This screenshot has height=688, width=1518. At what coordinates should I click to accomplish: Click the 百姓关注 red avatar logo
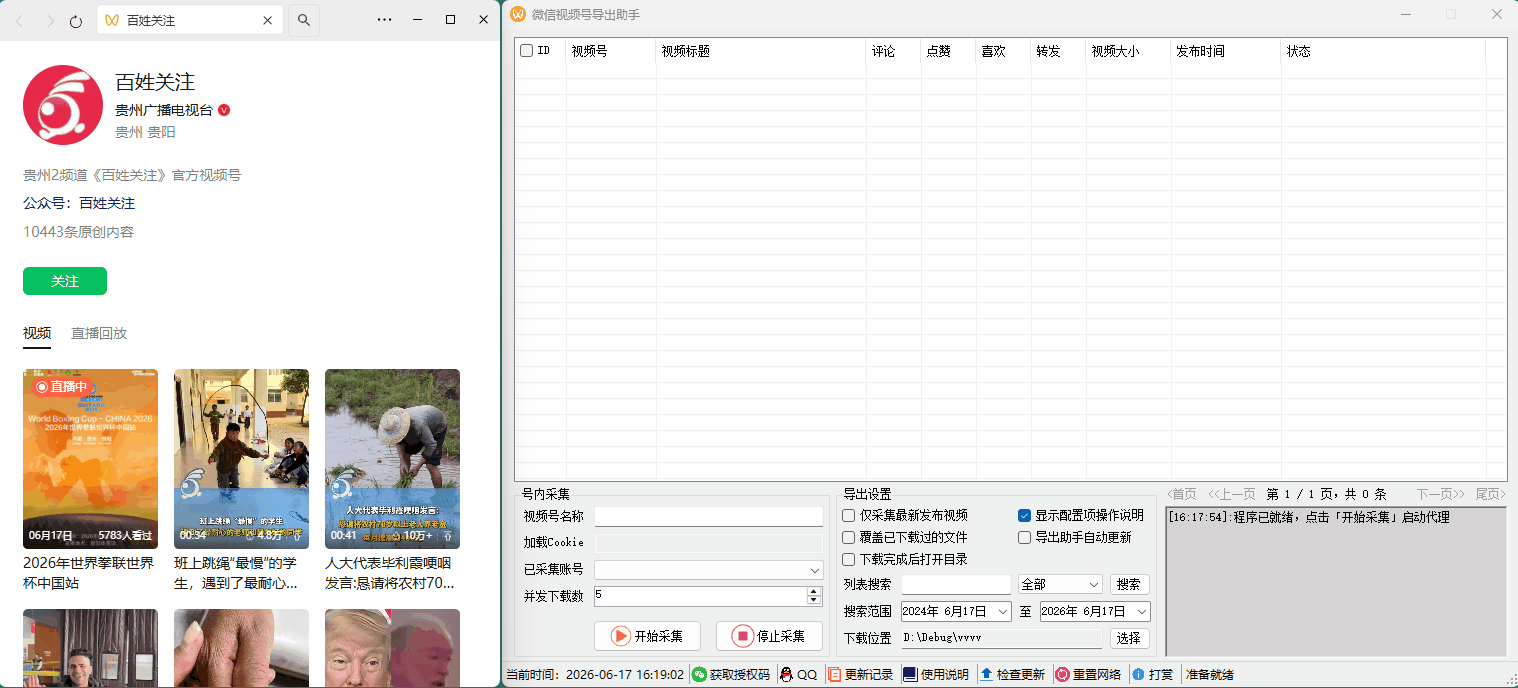click(63, 105)
